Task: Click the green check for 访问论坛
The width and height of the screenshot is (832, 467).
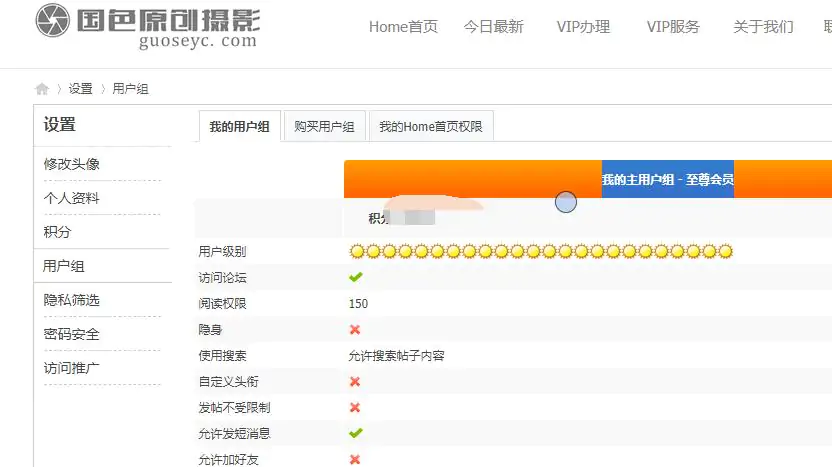Action: pos(356,277)
